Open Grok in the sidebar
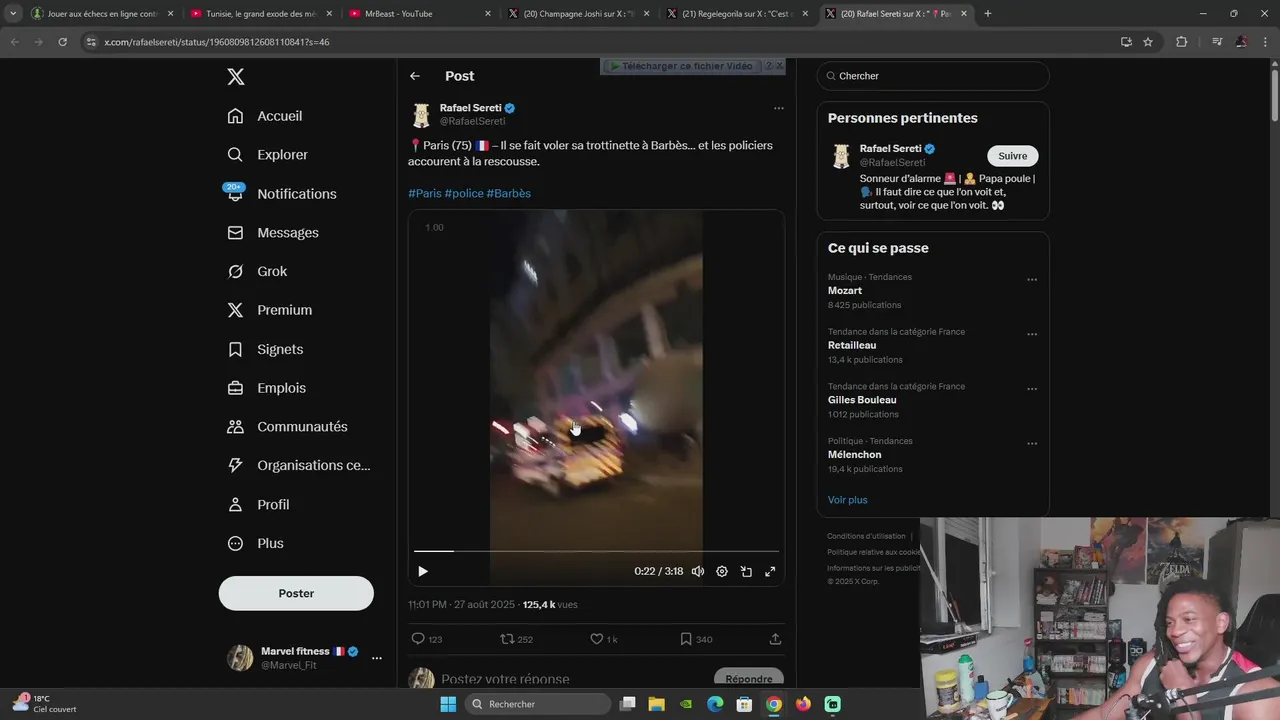This screenshot has width=1280, height=720. pyautogui.click(x=257, y=272)
